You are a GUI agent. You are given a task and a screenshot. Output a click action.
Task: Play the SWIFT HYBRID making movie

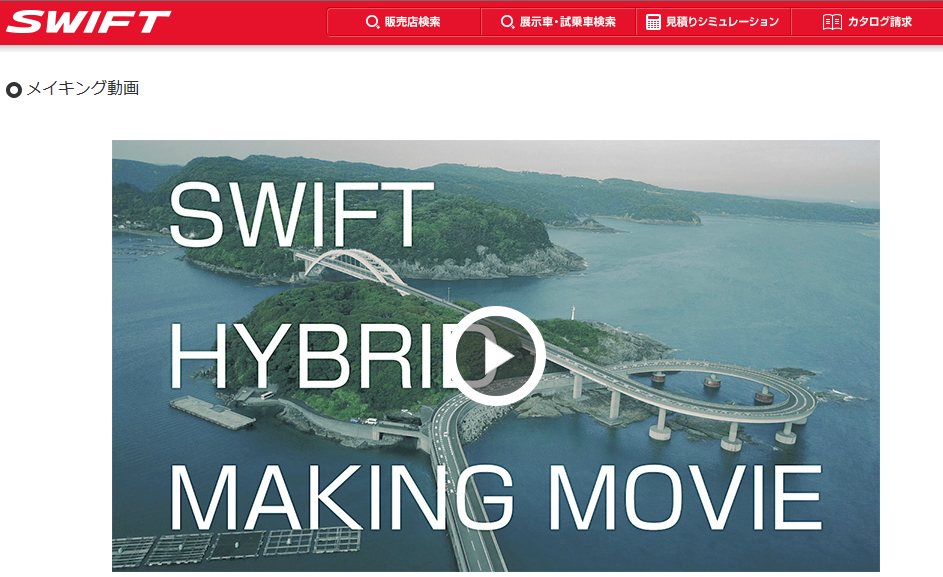pos(496,356)
